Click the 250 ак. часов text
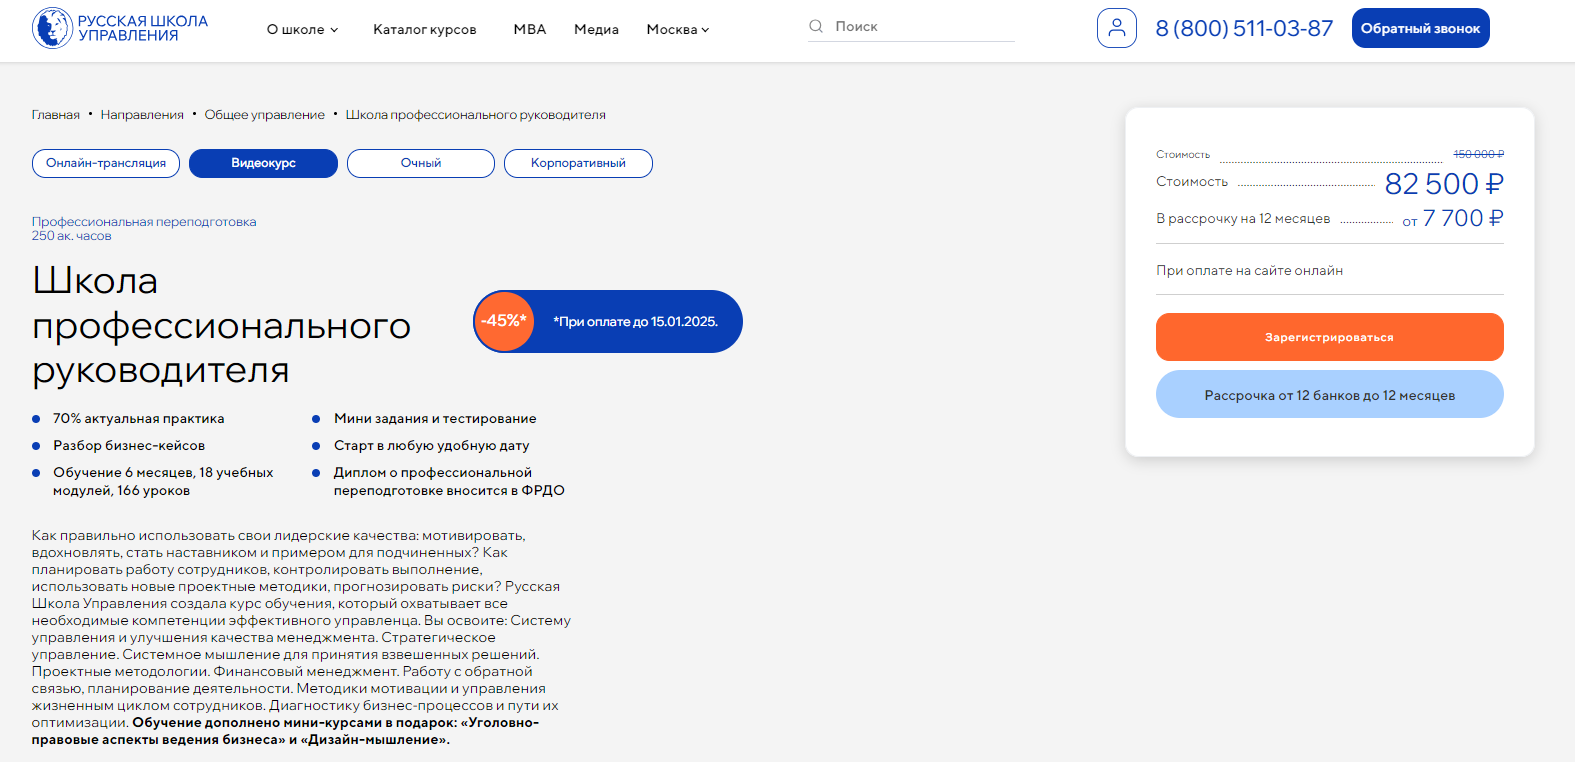Screen dimensions: 1575x762 coord(71,236)
